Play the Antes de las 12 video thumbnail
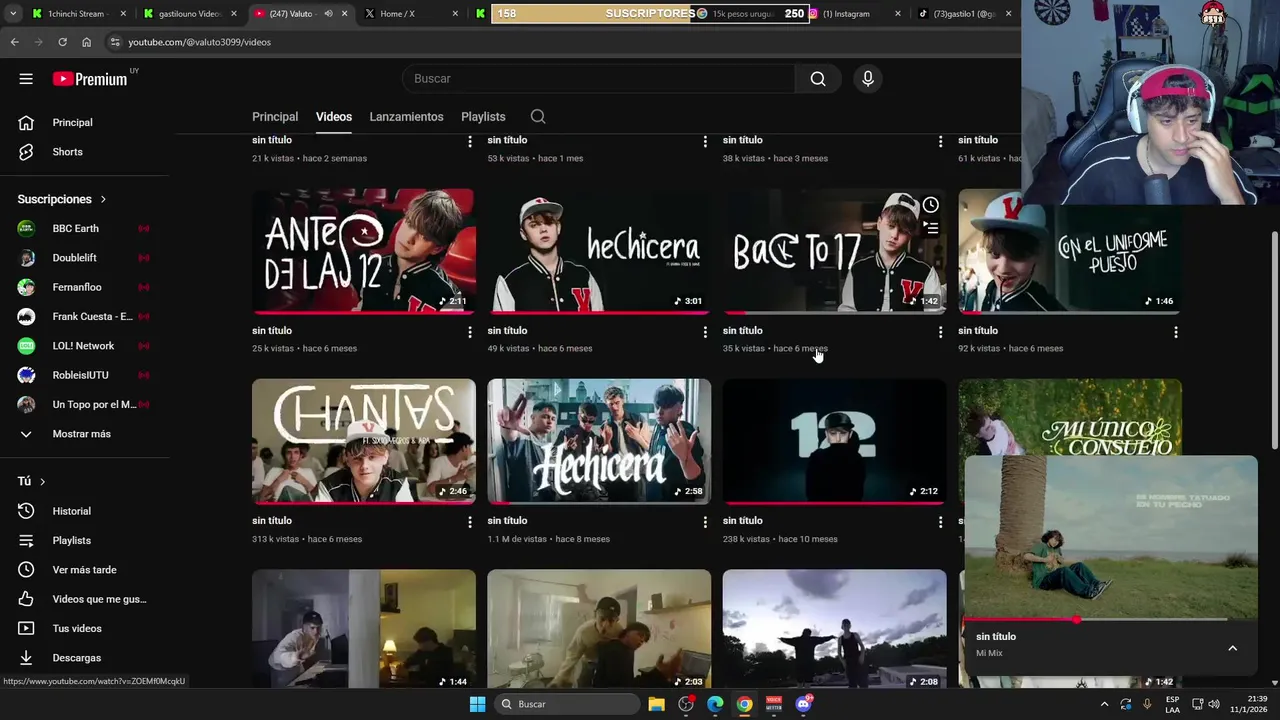The image size is (1280, 720). click(x=364, y=251)
